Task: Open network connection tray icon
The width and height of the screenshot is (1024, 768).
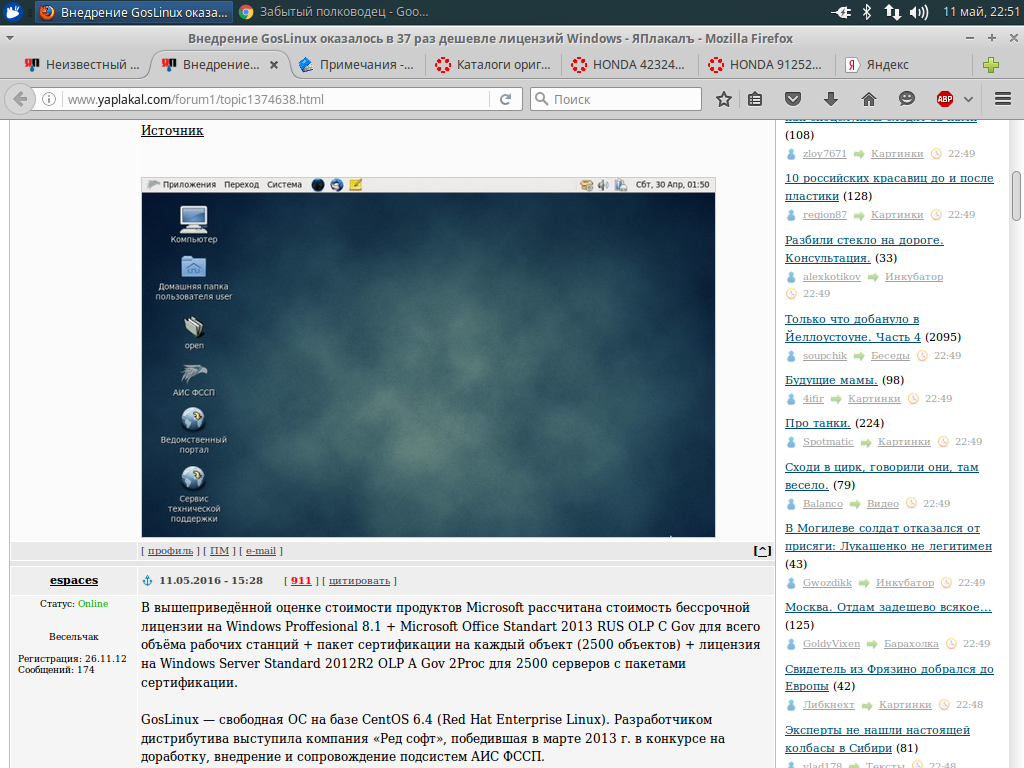Action: [892, 12]
